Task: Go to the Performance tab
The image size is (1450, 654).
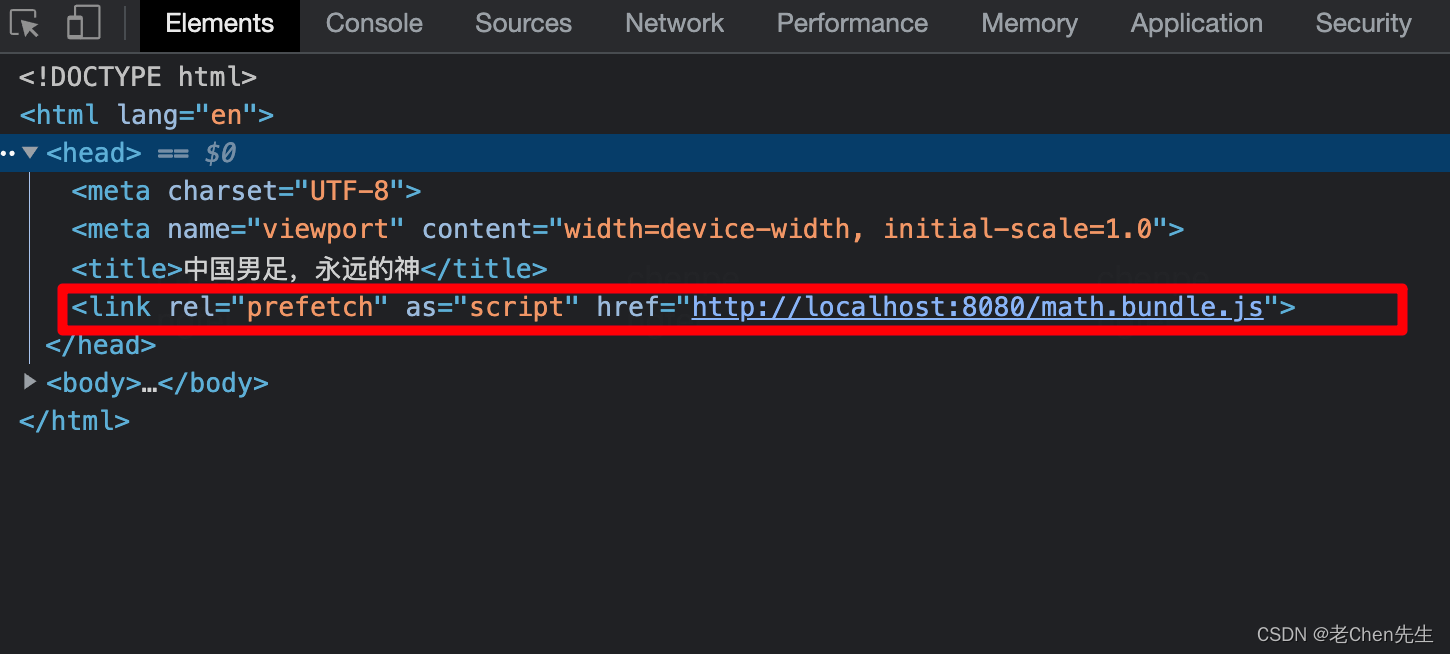Action: tap(852, 24)
